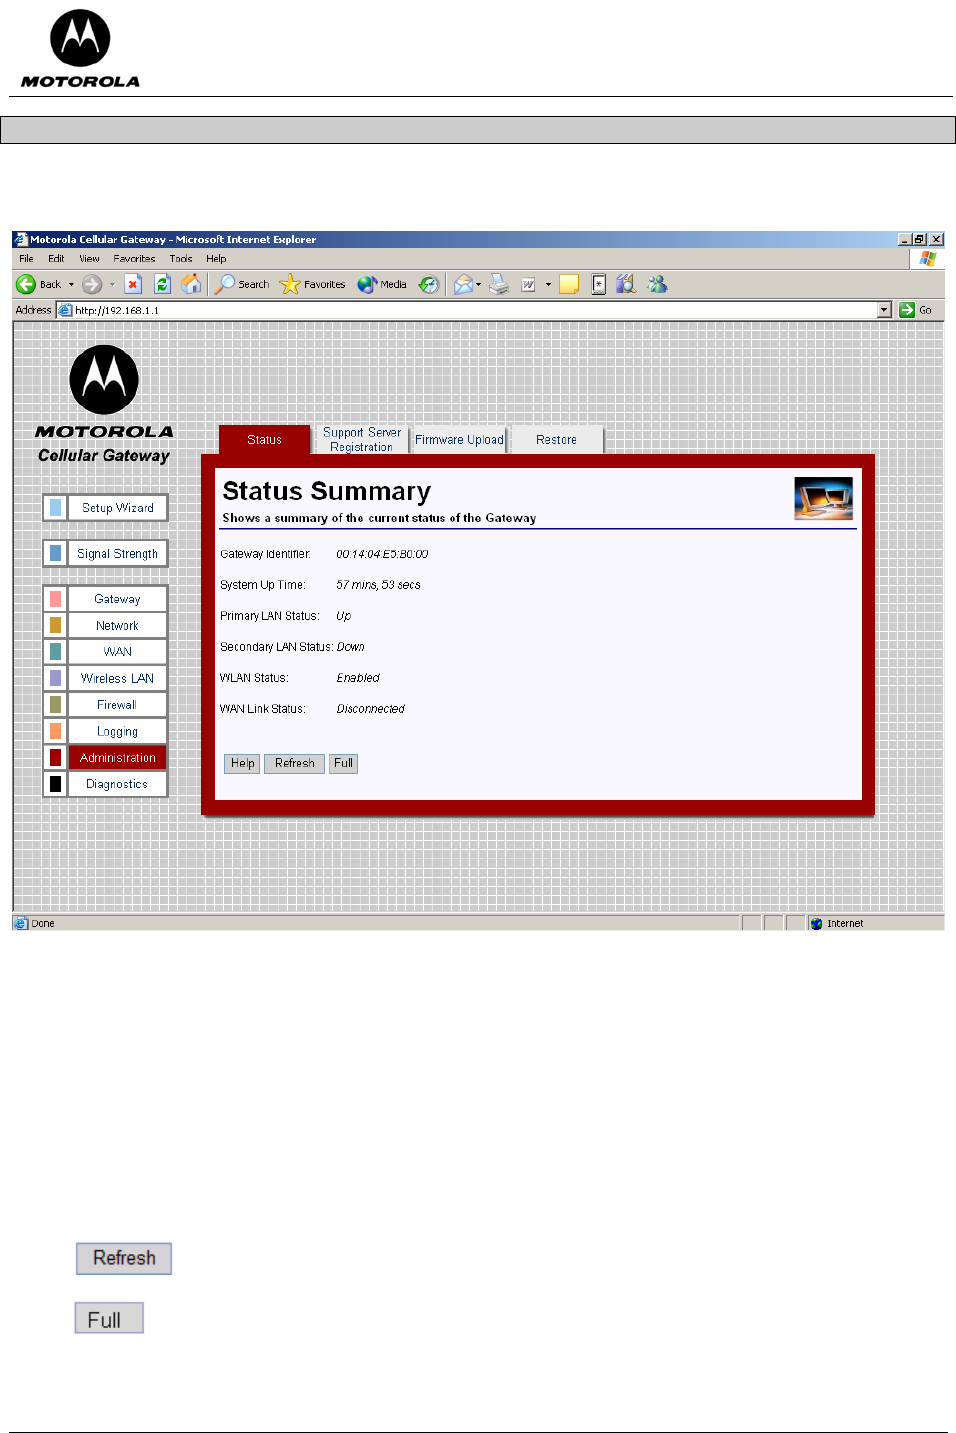Image resolution: width=956 pixels, height=1433 pixels.
Task: Open the File menu
Action: 26,258
